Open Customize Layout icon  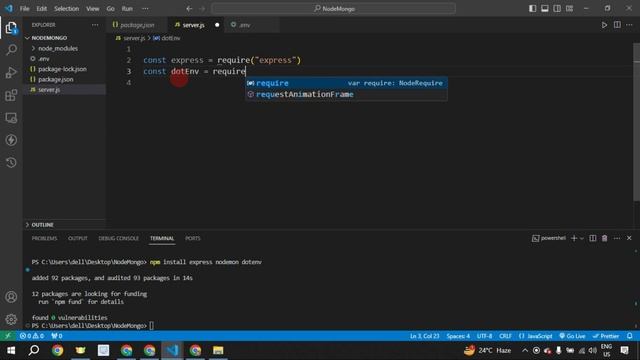point(569,9)
